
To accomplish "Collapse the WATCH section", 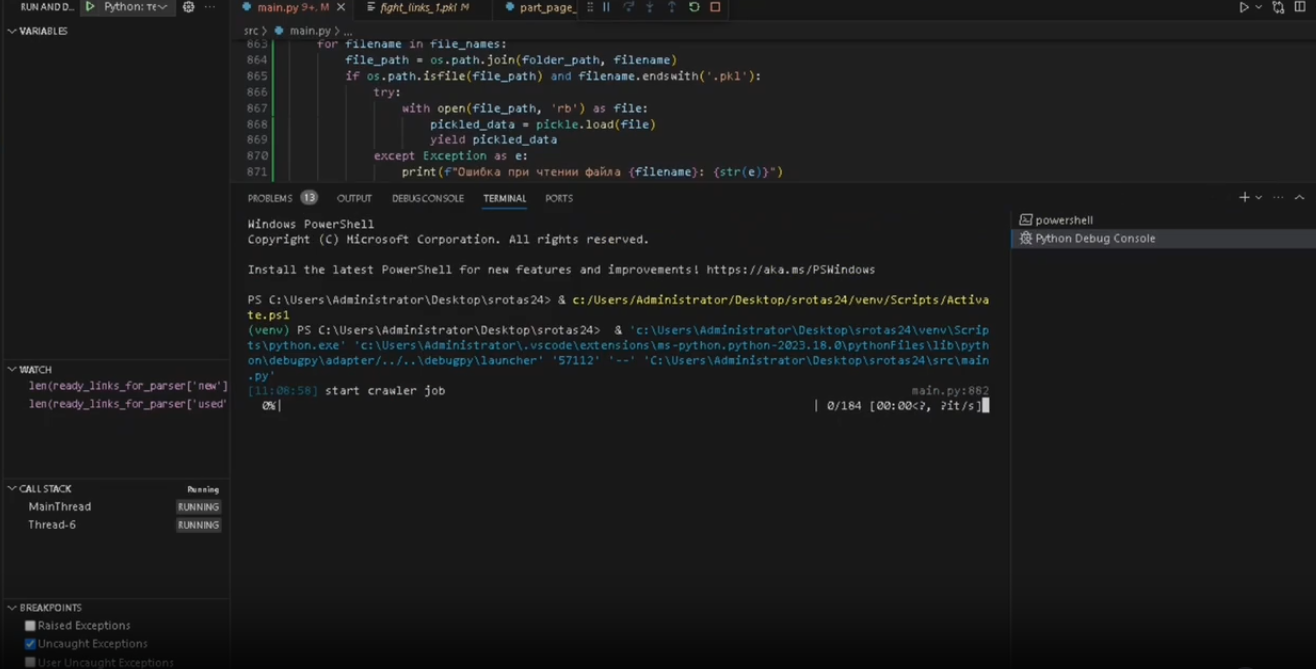I will point(12,369).
